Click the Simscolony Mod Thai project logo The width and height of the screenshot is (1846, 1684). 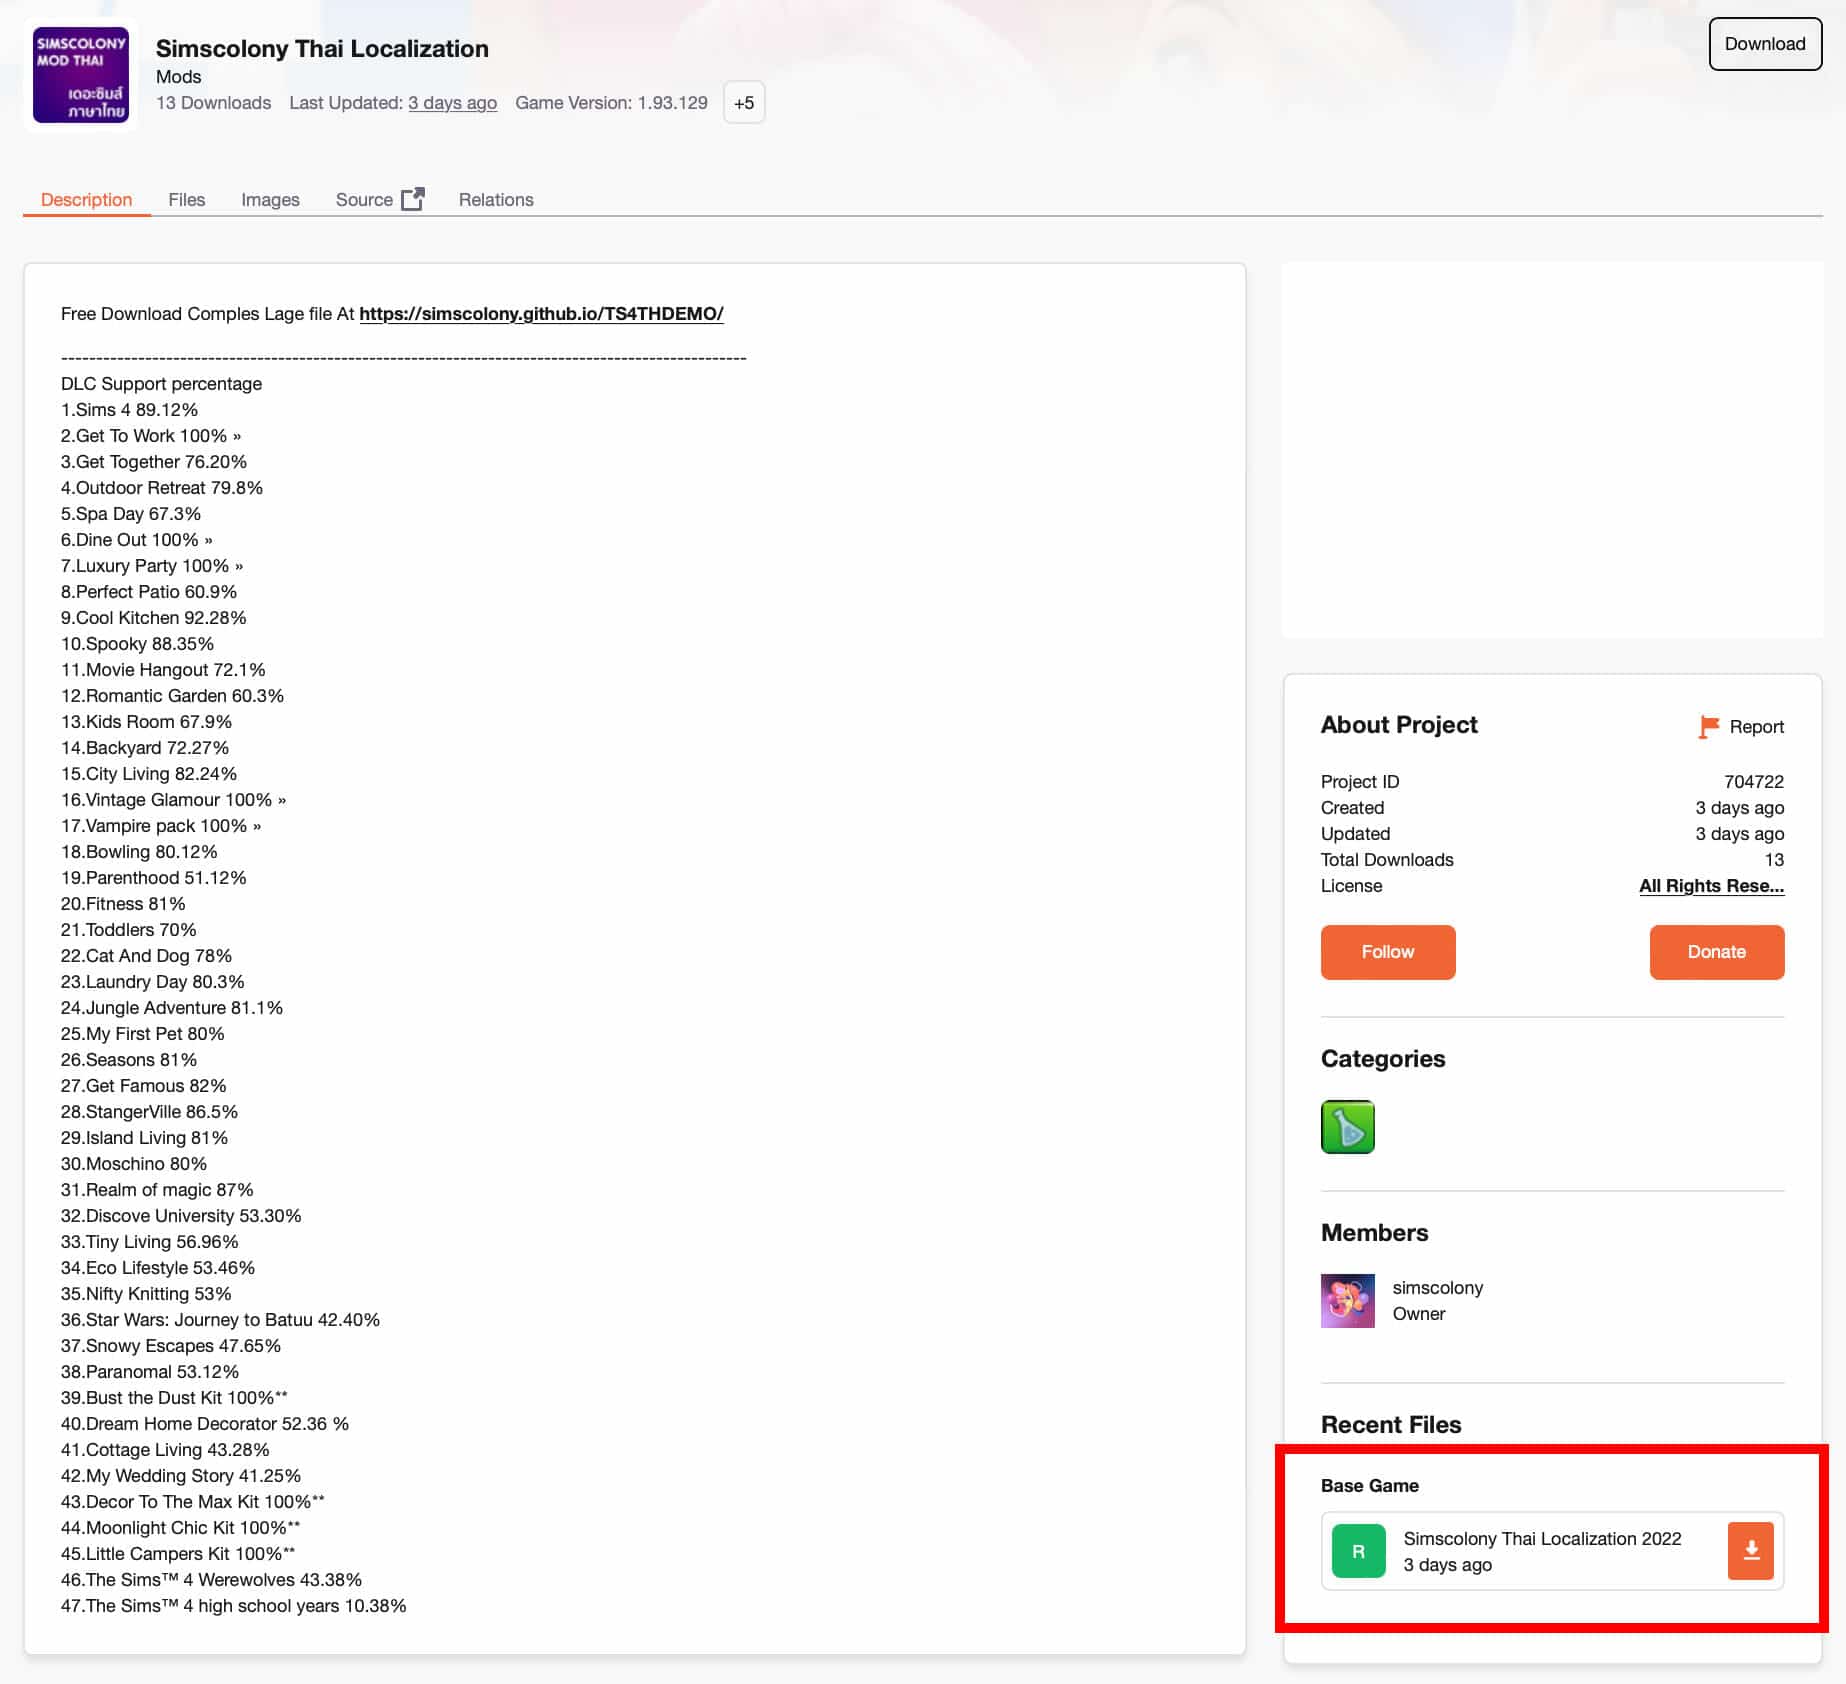81,75
